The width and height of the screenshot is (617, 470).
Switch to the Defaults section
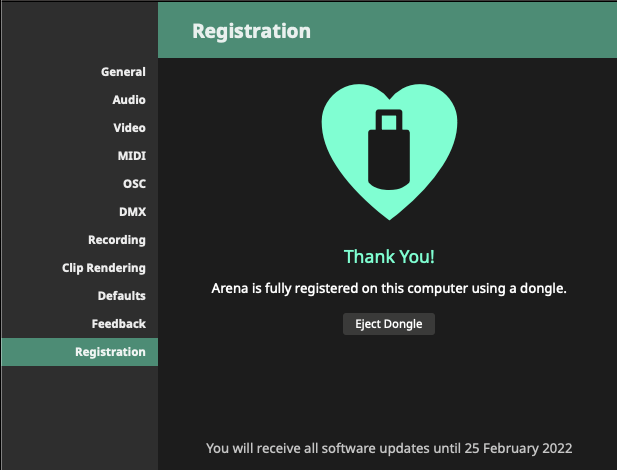121,296
